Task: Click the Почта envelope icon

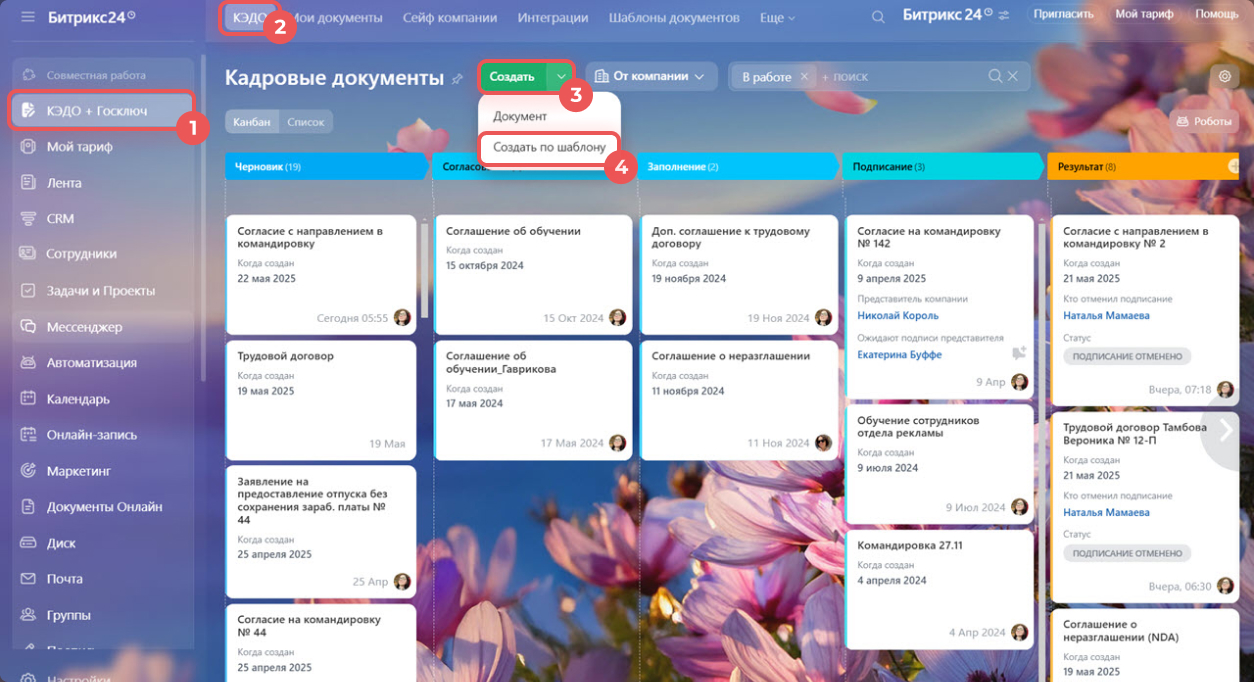Action: (28, 579)
